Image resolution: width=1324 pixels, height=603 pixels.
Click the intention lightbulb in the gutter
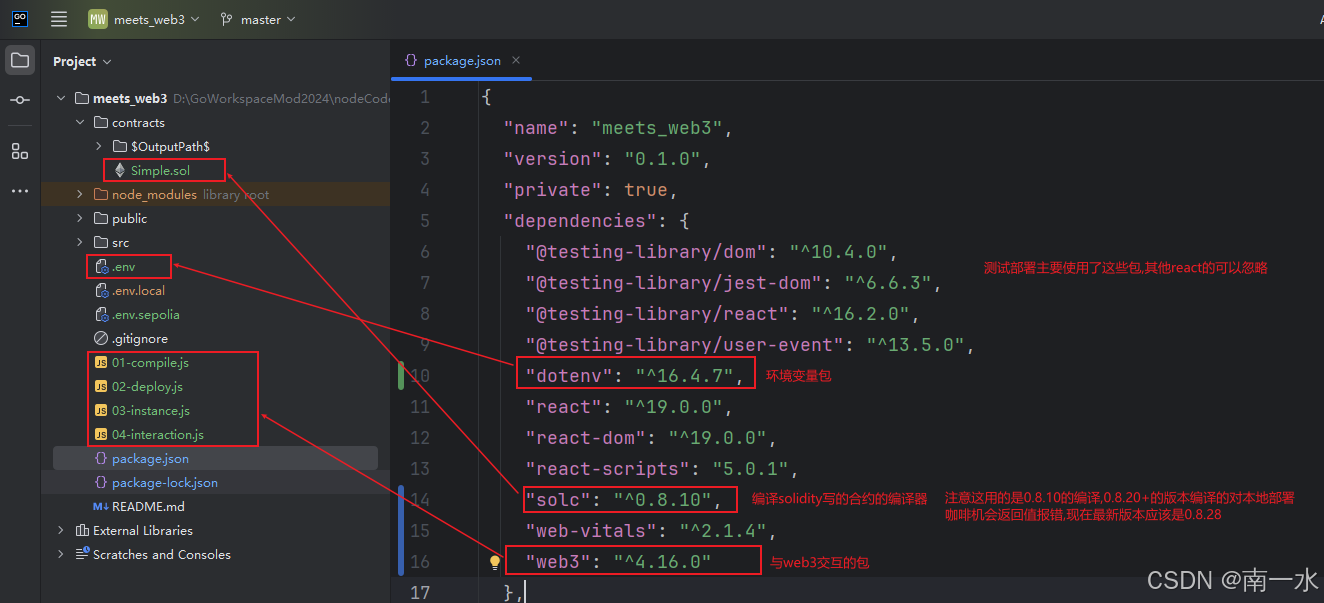[494, 563]
